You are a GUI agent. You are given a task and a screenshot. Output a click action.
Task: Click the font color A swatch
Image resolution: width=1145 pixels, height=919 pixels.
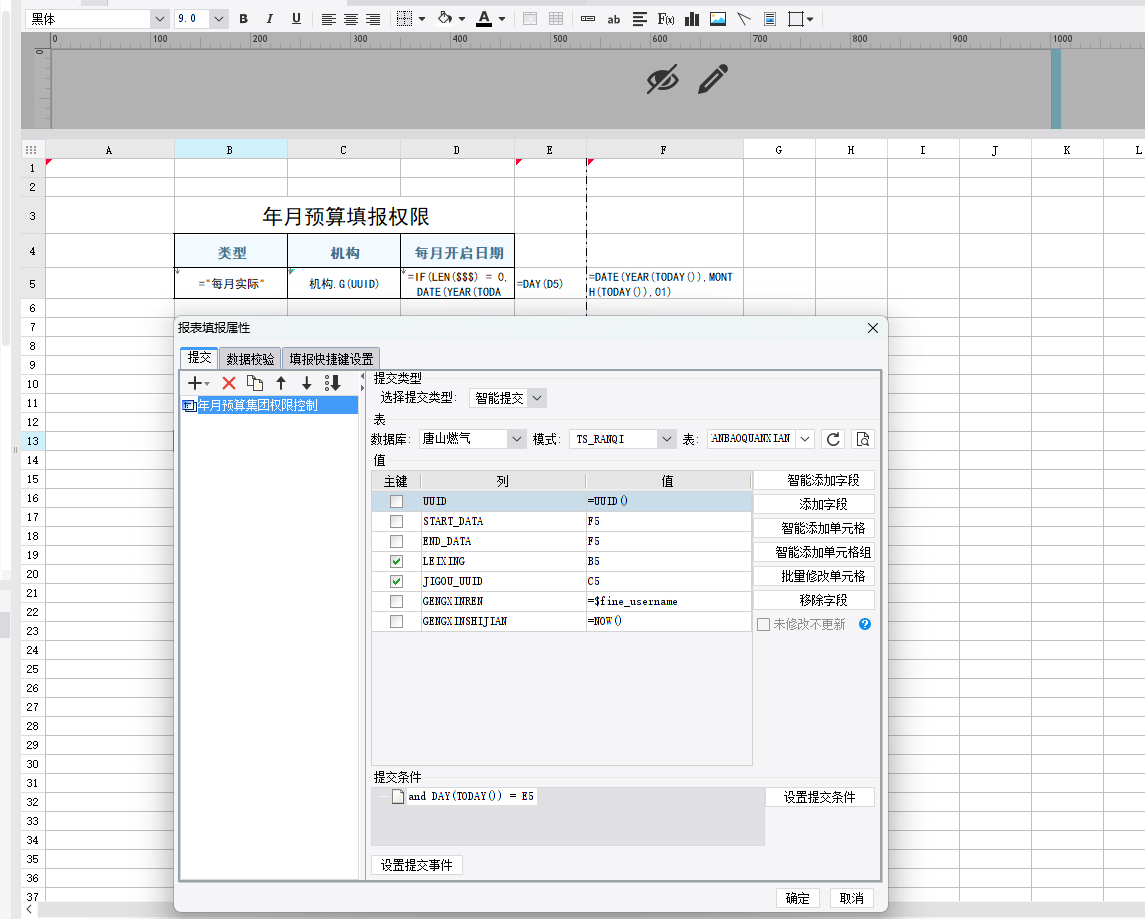coord(483,19)
